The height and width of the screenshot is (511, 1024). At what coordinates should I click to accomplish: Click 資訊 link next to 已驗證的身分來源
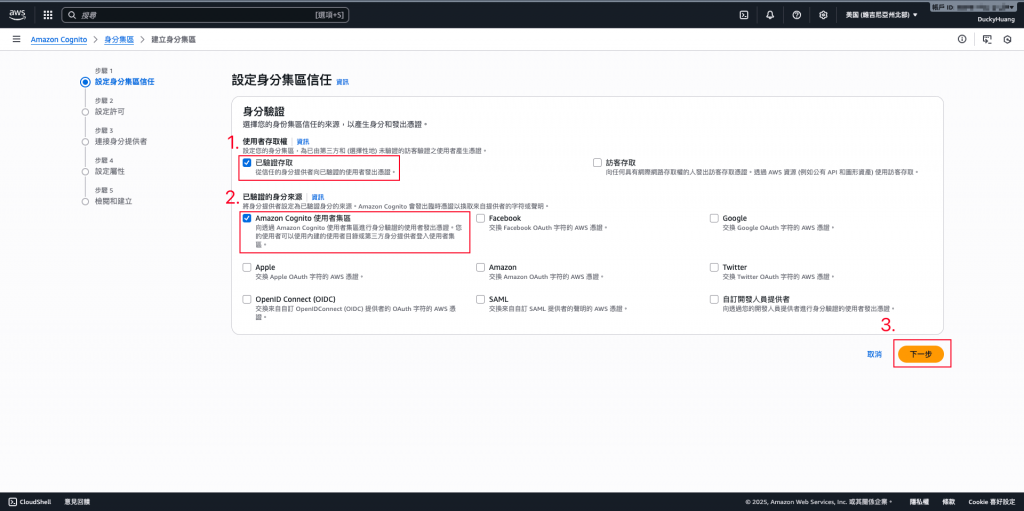(318, 197)
